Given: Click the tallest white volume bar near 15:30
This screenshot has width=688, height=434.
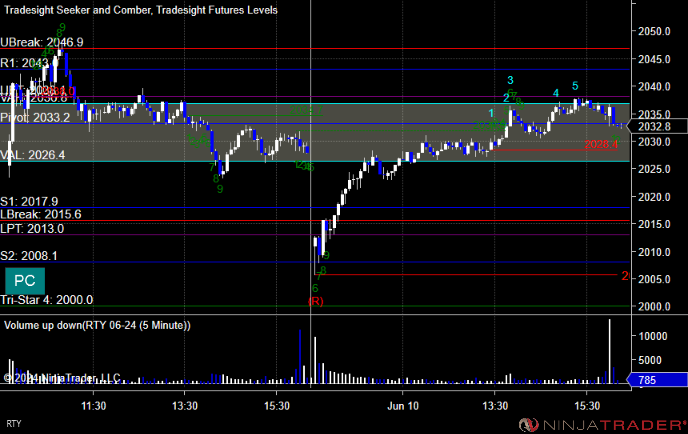Looking at the screenshot, I should 609,352.
